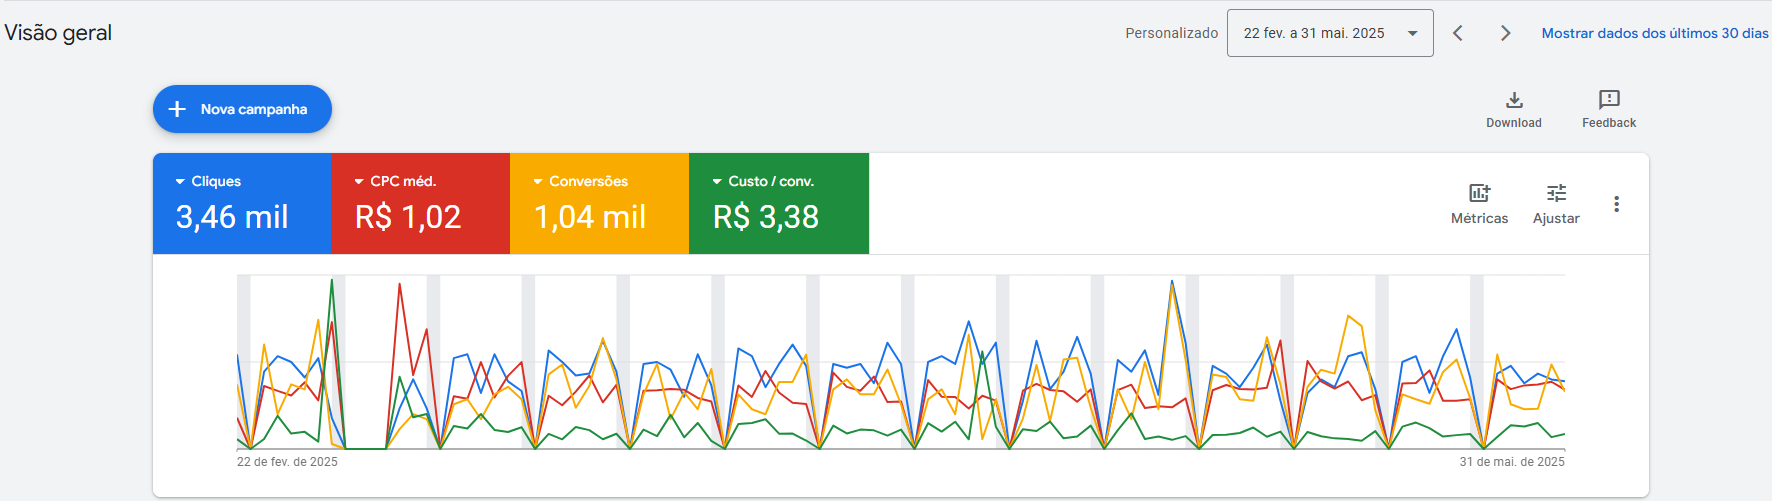Open the Feedback icon
Screen dimensions: 1772x501
click(1608, 100)
